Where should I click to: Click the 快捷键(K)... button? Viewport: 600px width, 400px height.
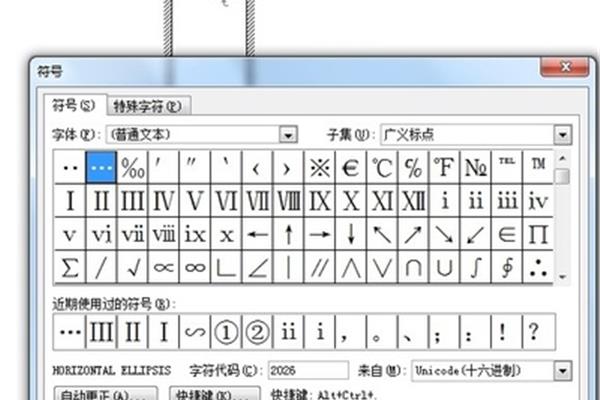[x=215, y=393]
